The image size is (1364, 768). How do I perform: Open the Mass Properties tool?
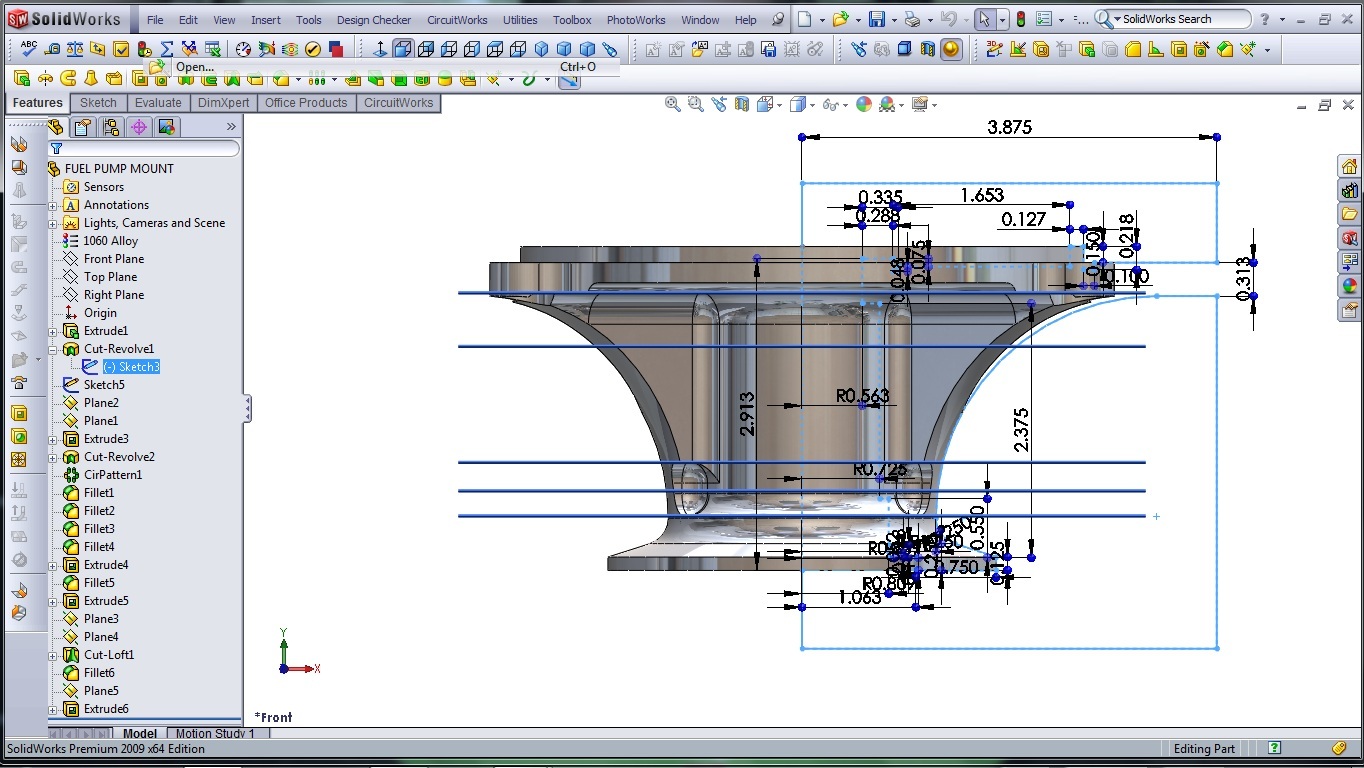(x=76, y=48)
